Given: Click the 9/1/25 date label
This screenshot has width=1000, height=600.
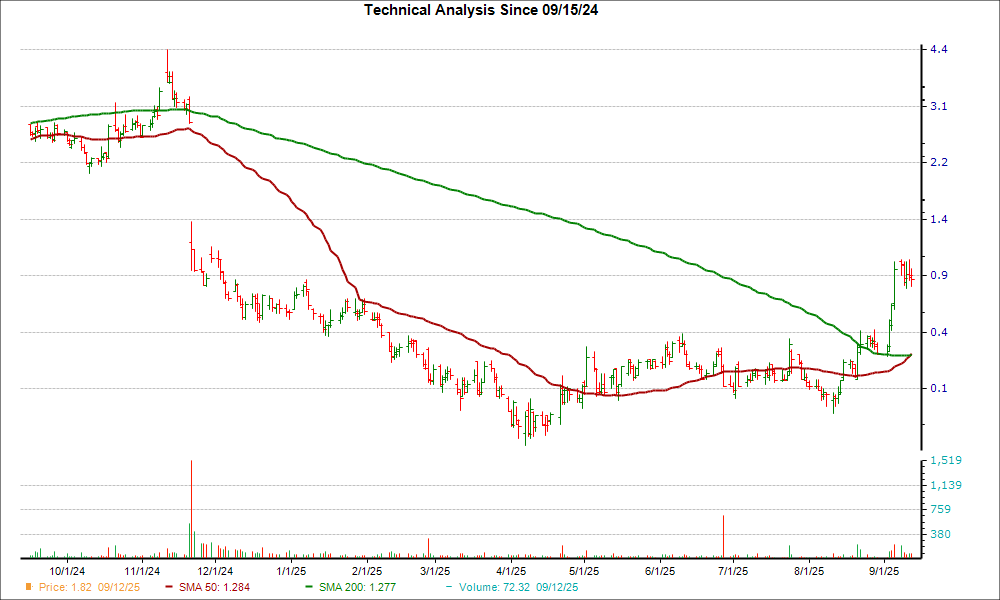Looking at the screenshot, I should [884, 571].
